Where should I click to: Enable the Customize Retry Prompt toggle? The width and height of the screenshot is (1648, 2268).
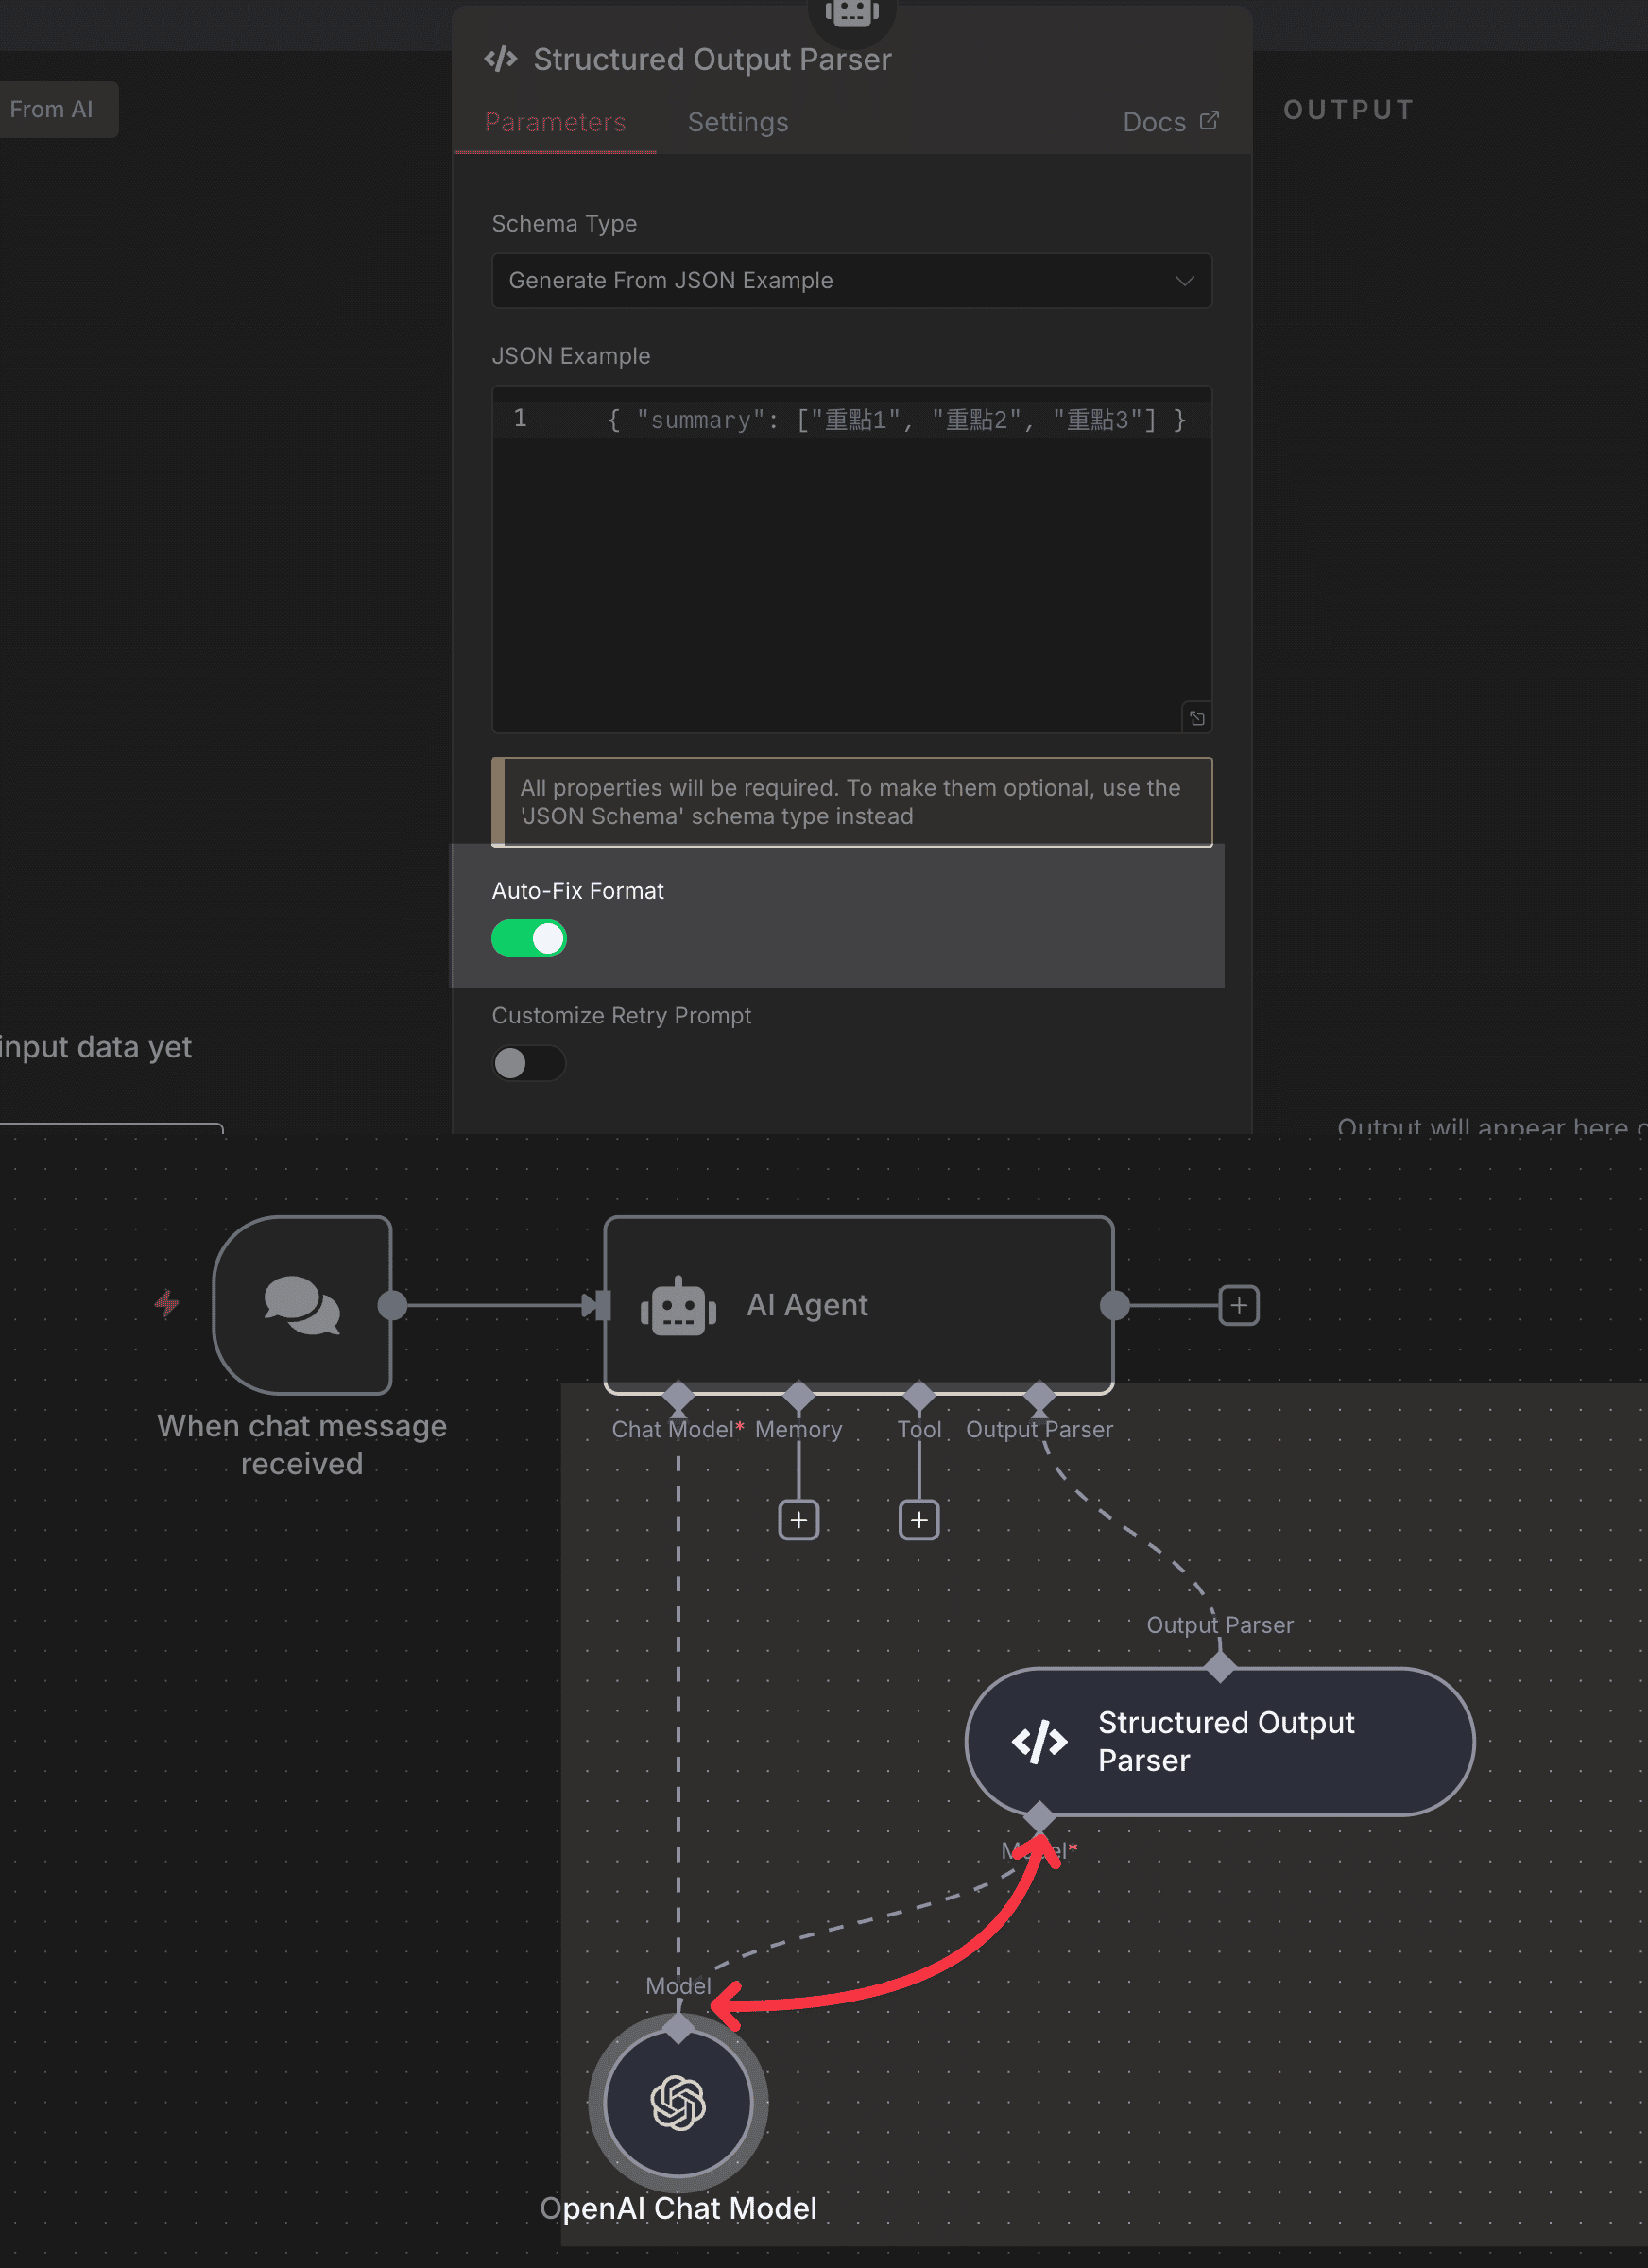(x=529, y=1063)
